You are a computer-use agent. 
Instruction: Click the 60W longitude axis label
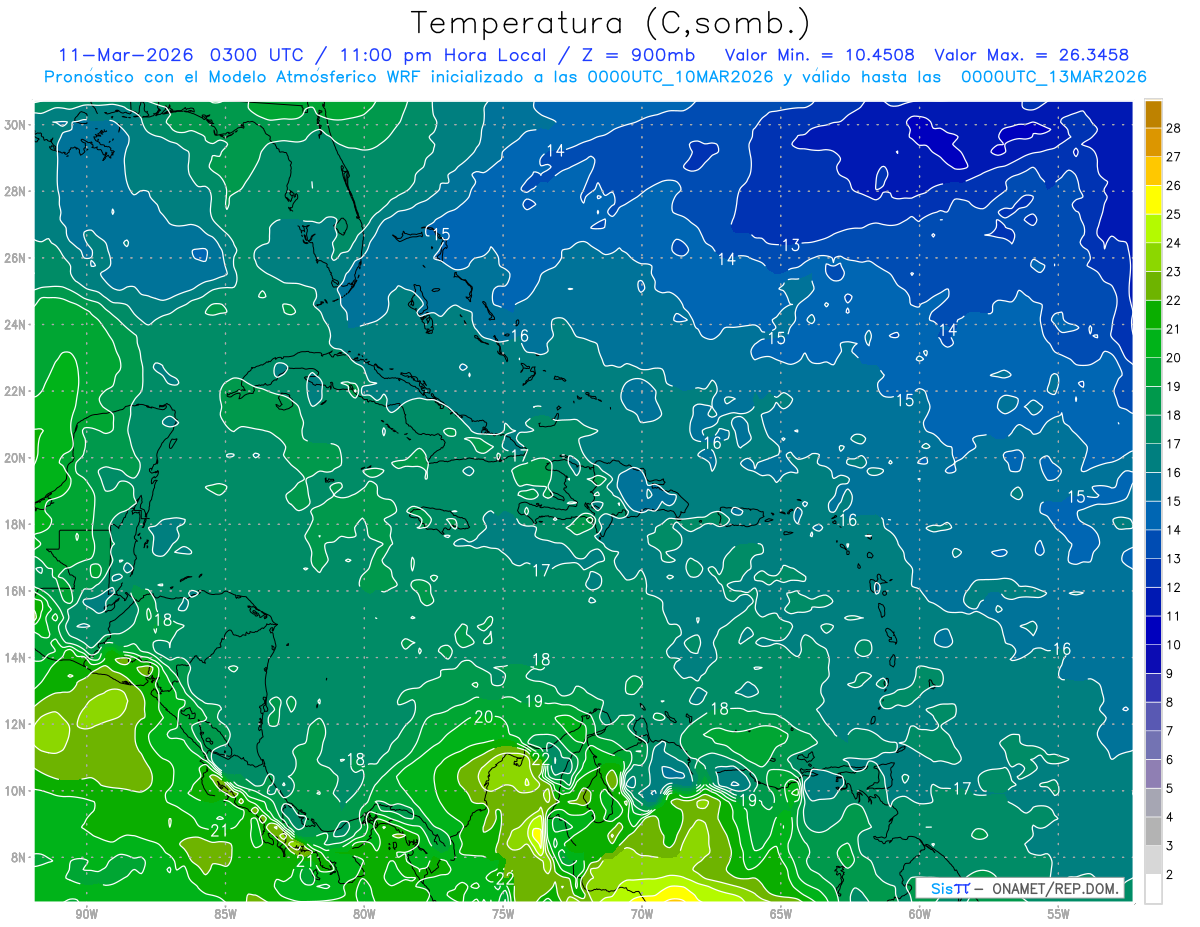pos(920,914)
